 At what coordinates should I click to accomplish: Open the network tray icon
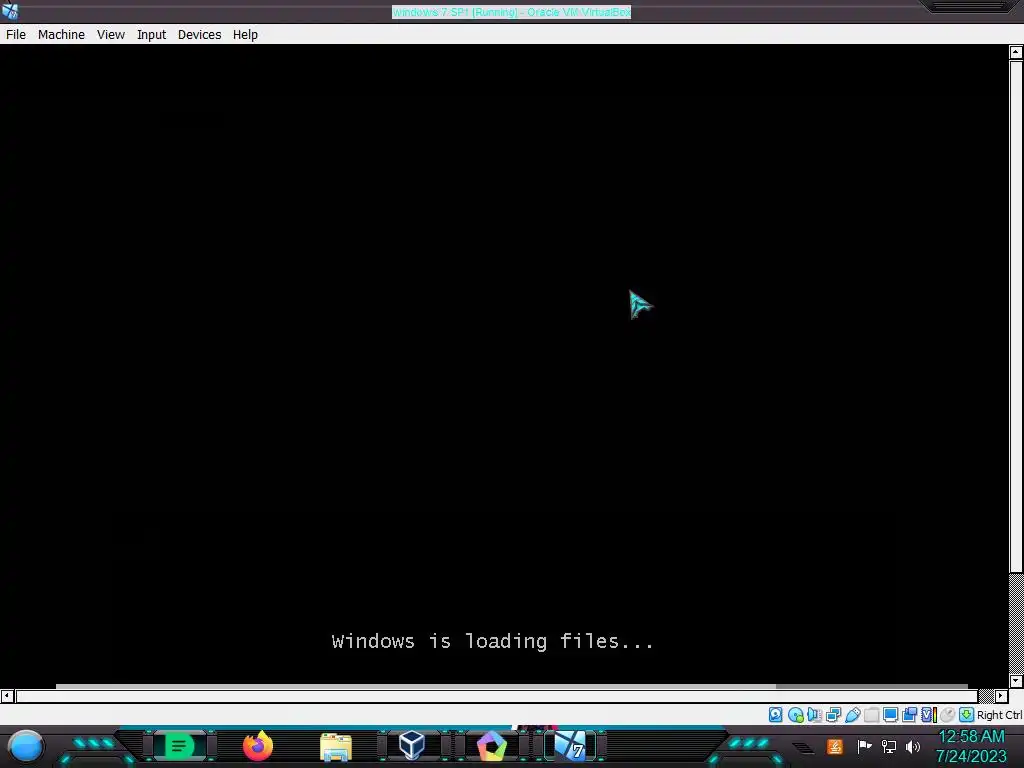tap(889, 746)
